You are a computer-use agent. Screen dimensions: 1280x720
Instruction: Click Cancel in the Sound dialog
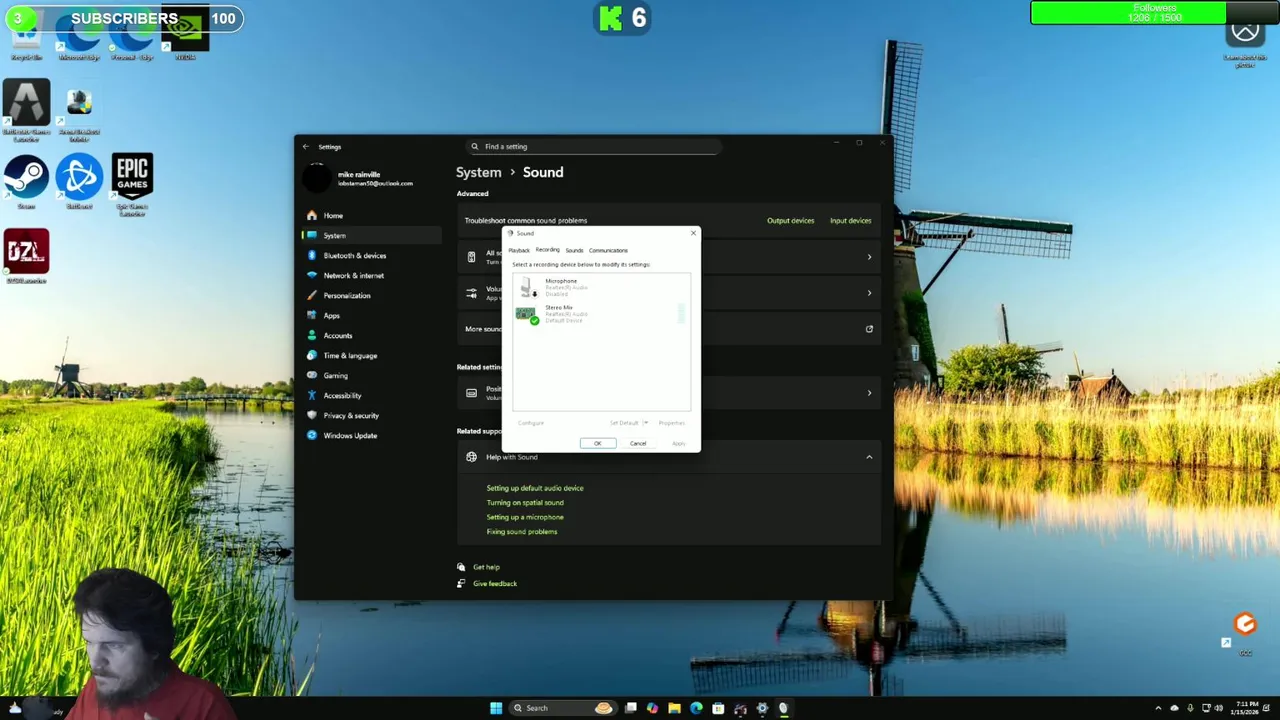[x=638, y=443]
